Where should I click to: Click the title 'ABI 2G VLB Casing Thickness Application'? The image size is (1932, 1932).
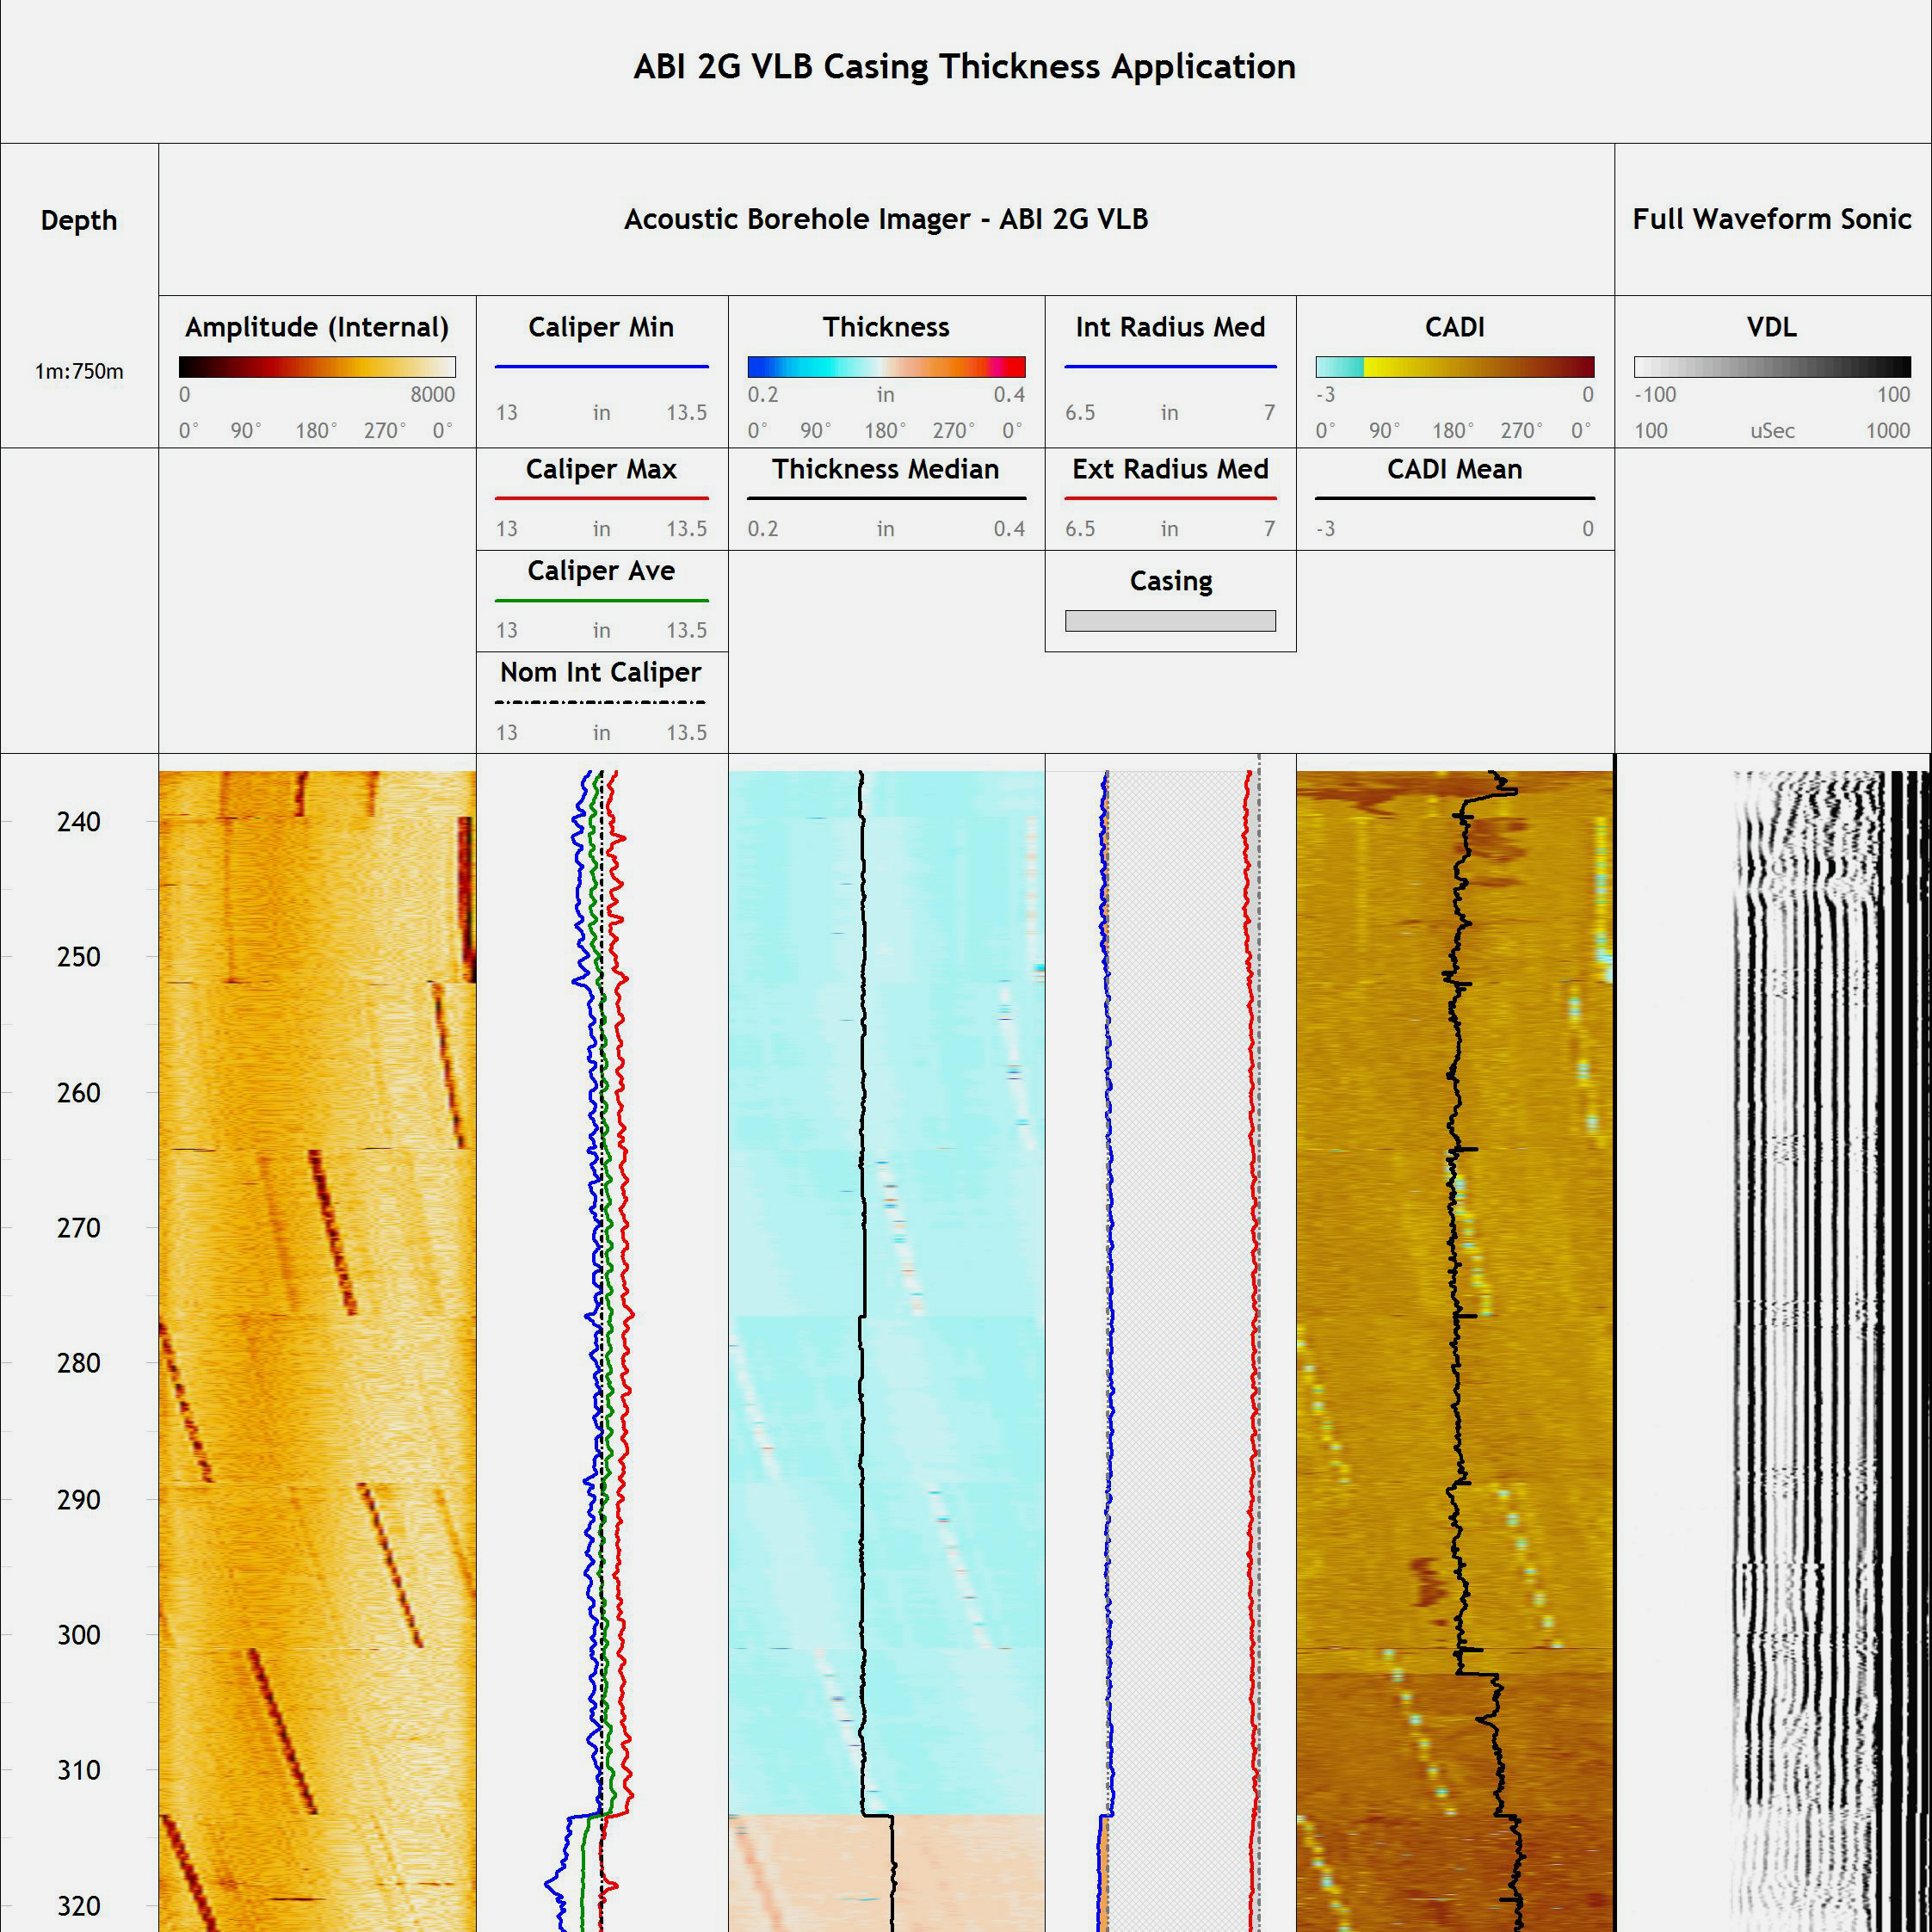pyautogui.click(x=965, y=67)
